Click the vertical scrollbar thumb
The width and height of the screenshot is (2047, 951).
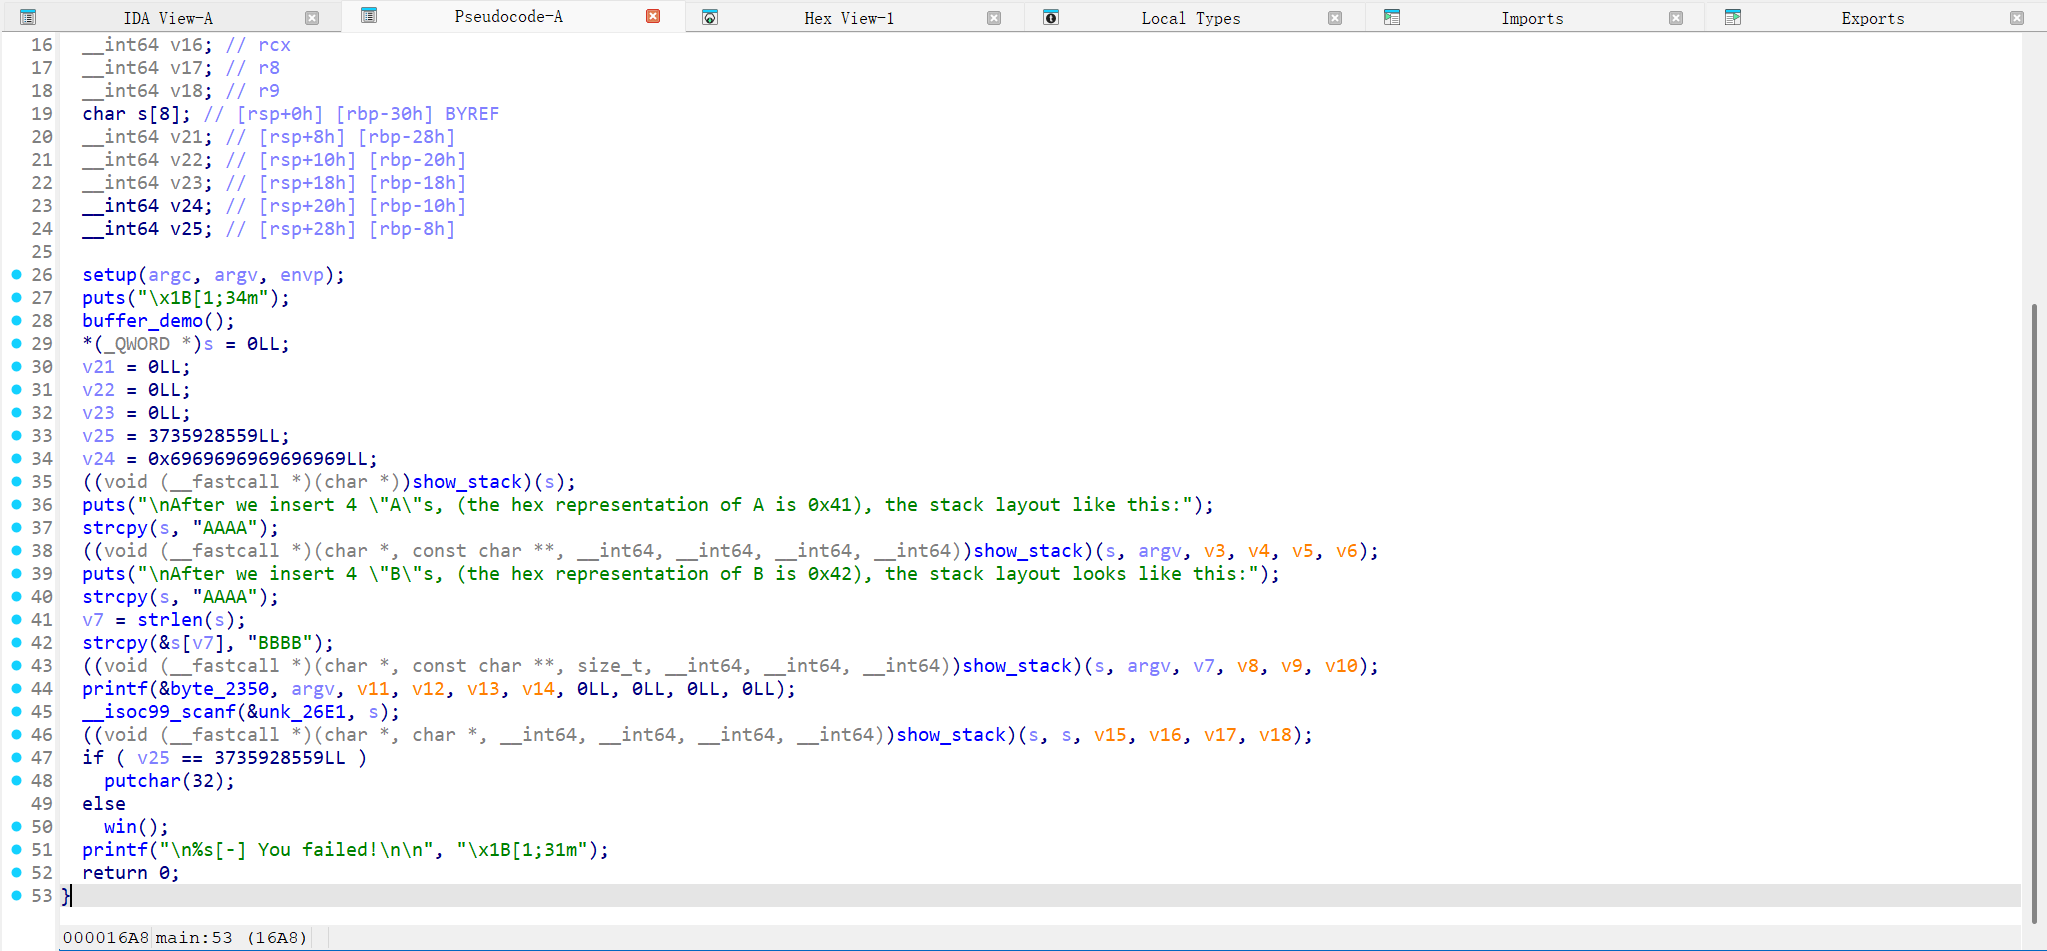[x=2034, y=613]
